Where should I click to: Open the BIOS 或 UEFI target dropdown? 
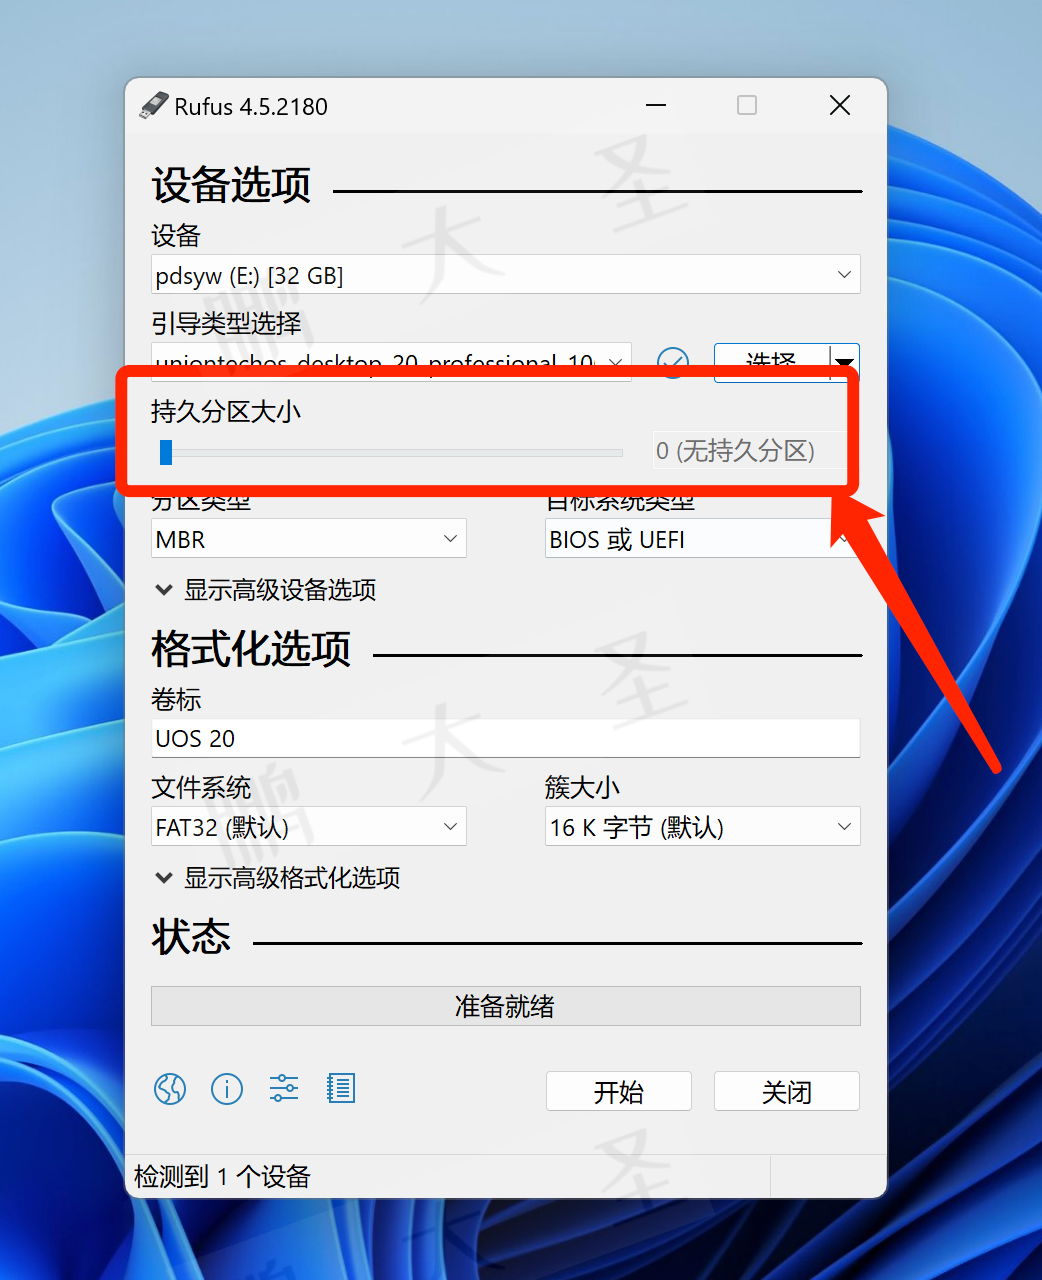point(702,539)
